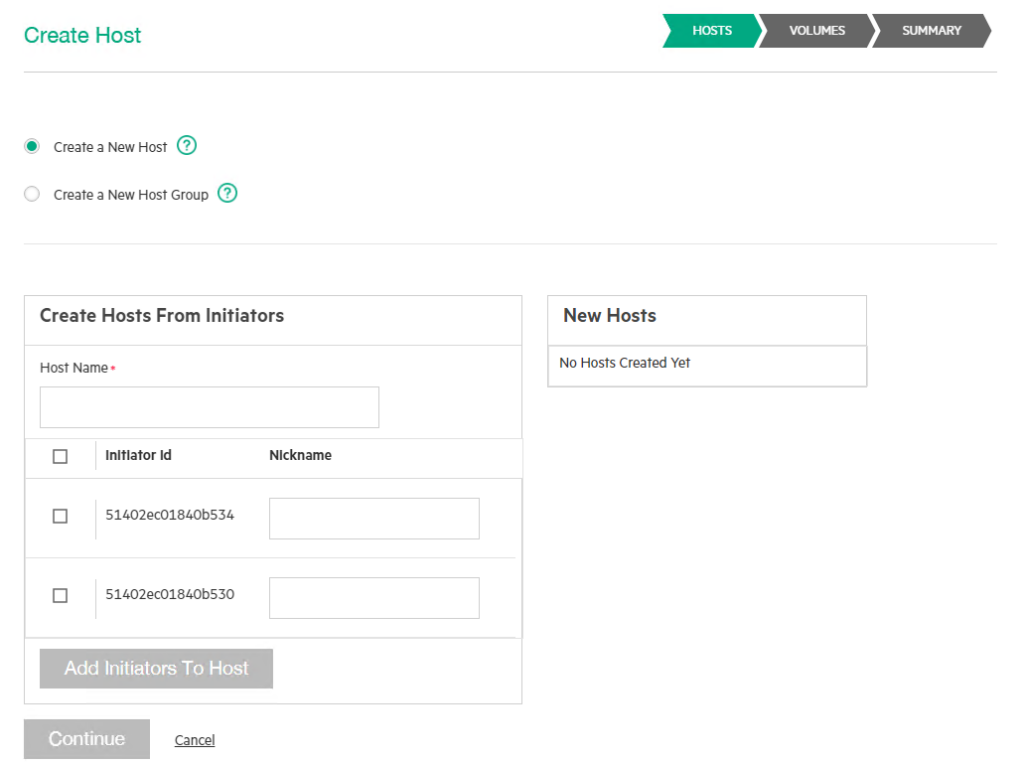Click Nickname field for initiator 51402ec01840b534
The width and height of the screenshot is (1024, 764).
pyautogui.click(x=374, y=518)
